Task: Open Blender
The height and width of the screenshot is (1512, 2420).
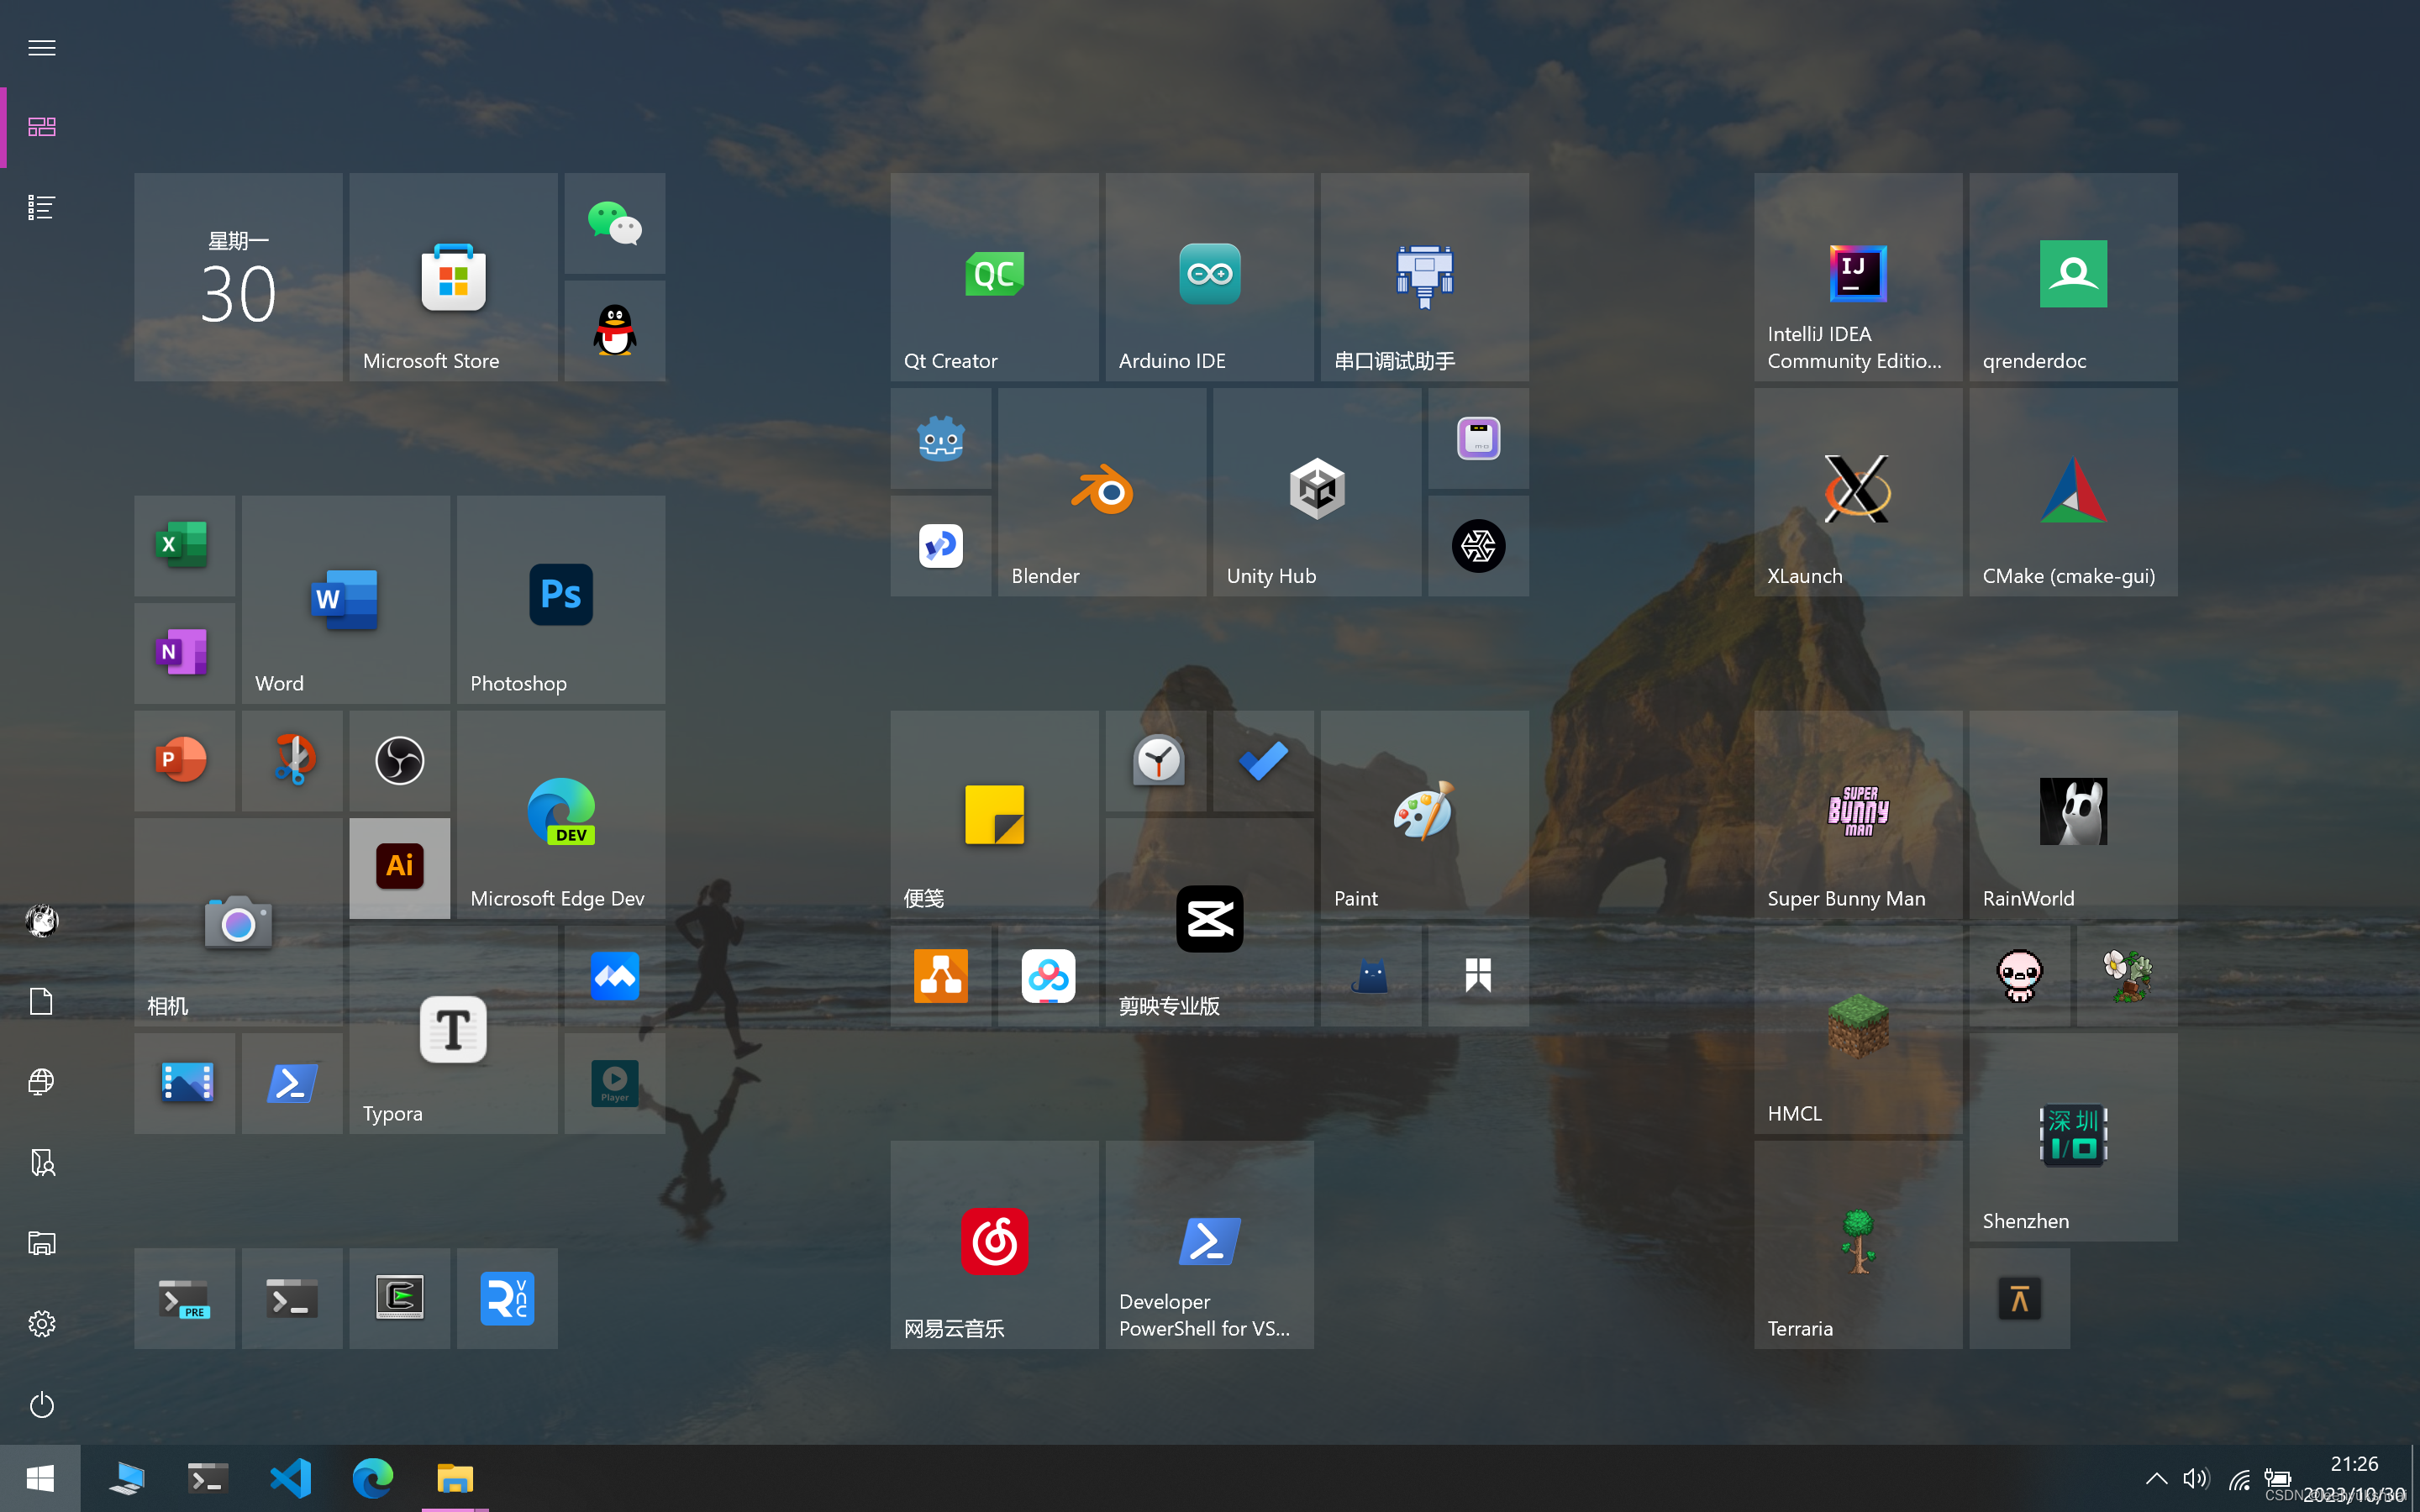Action: [1102, 492]
